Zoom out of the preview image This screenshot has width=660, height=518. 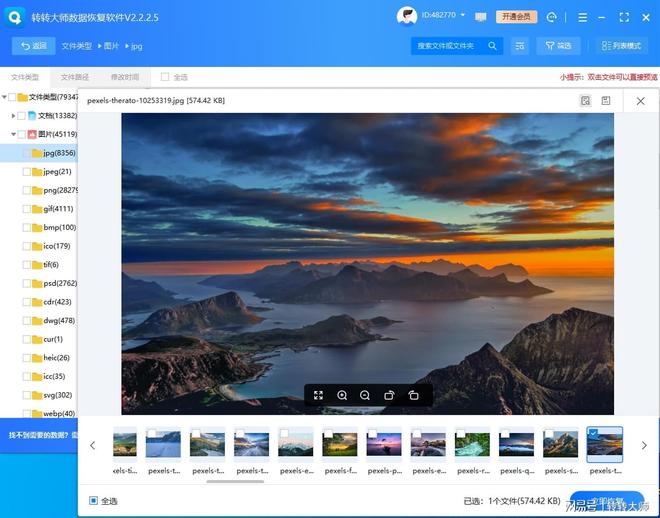pos(365,395)
